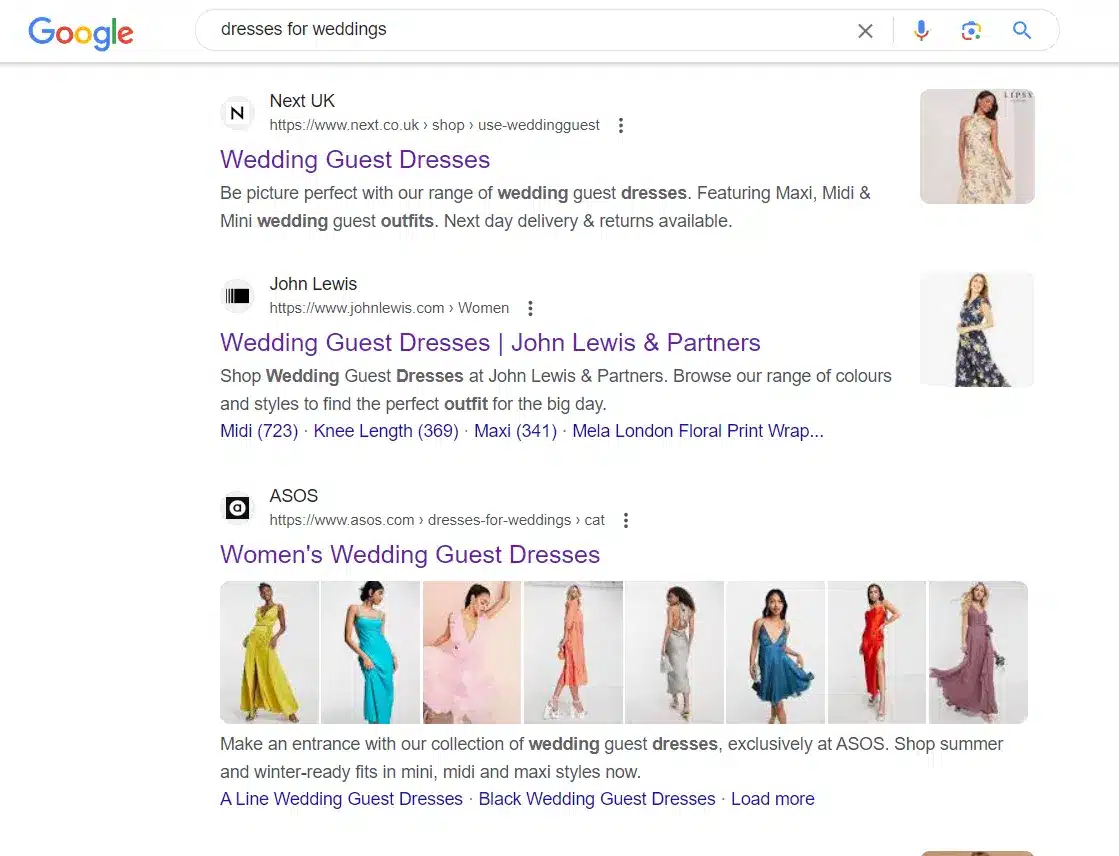Click the blue mini dress image
This screenshot has width=1119, height=856.
pyautogui.click(x=776, y=652)
